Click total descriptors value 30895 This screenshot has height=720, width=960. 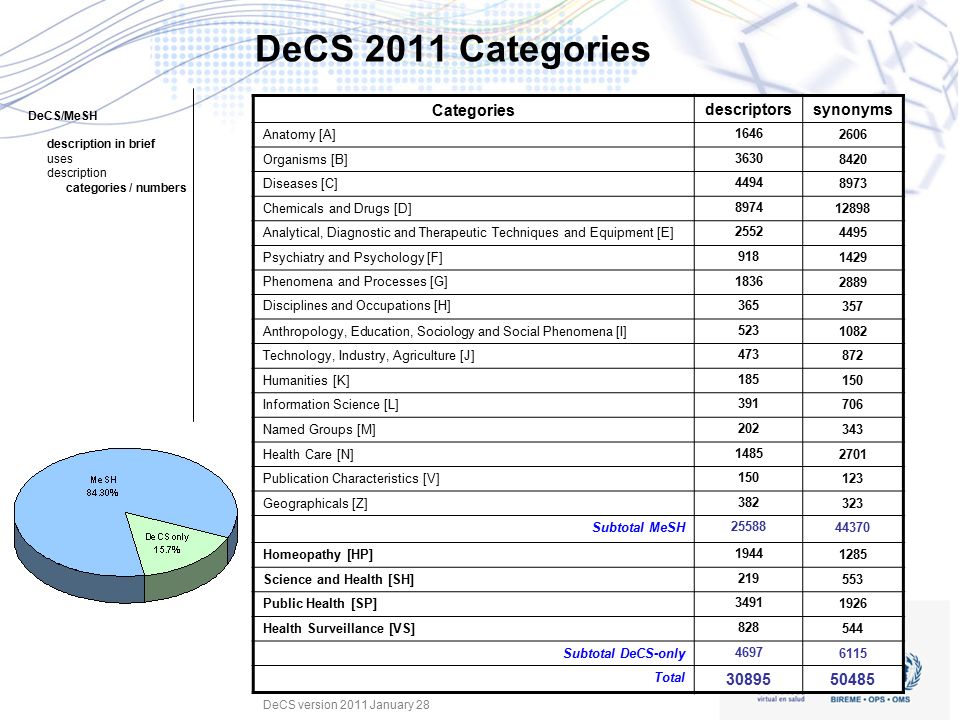pos(748,679)
